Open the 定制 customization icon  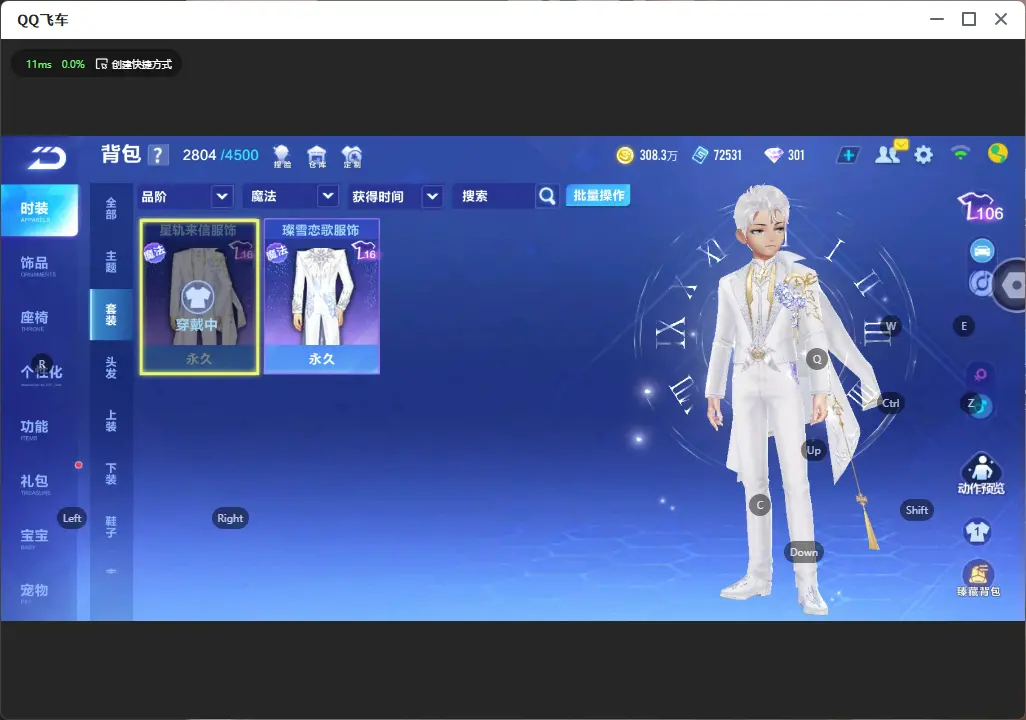352,156
